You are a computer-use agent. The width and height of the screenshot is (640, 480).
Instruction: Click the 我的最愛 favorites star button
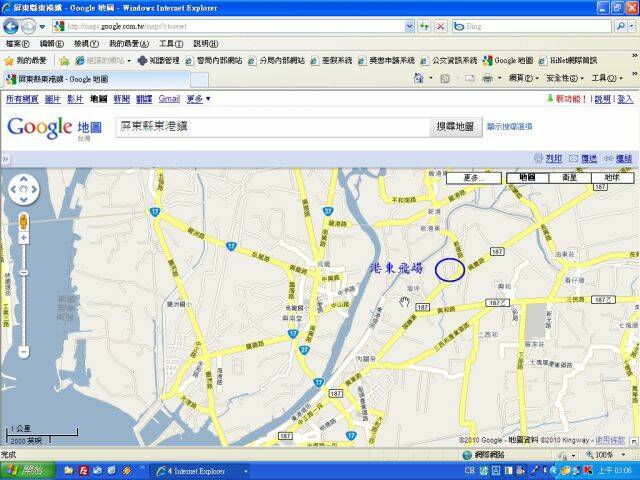pyautogui.click(x=26, y=61)
